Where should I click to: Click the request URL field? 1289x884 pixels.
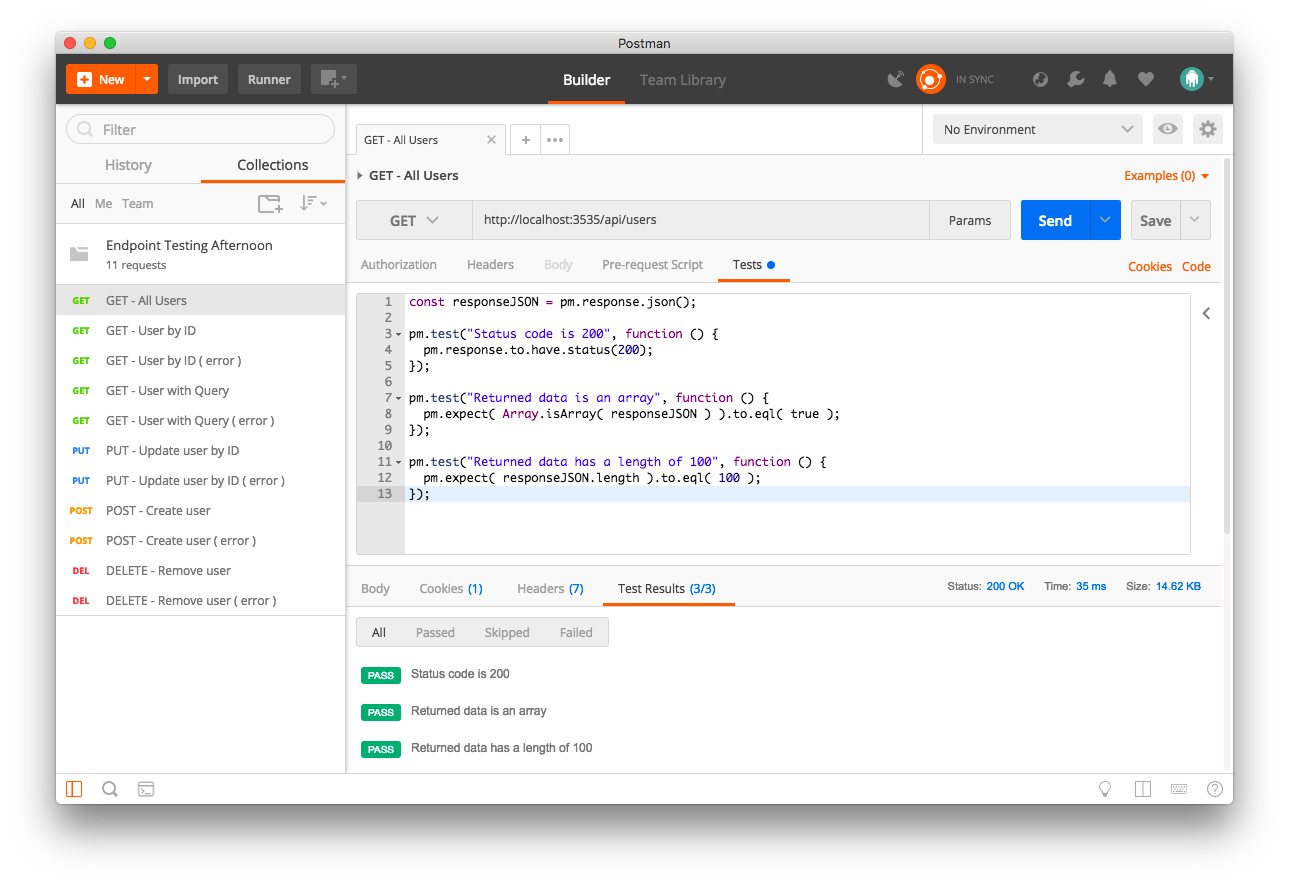700,220
